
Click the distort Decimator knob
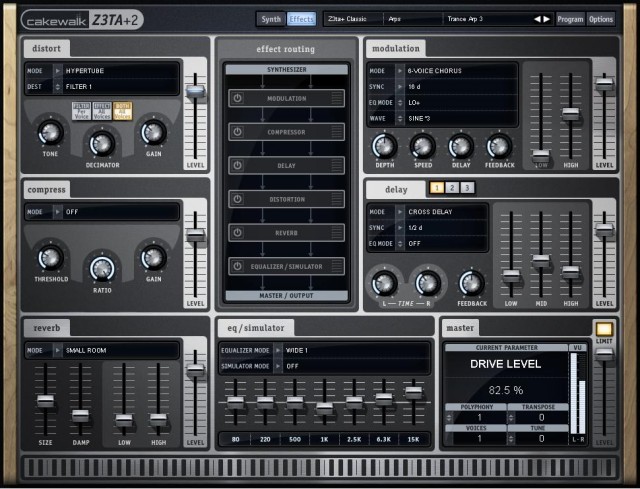(x=102, y=138)
